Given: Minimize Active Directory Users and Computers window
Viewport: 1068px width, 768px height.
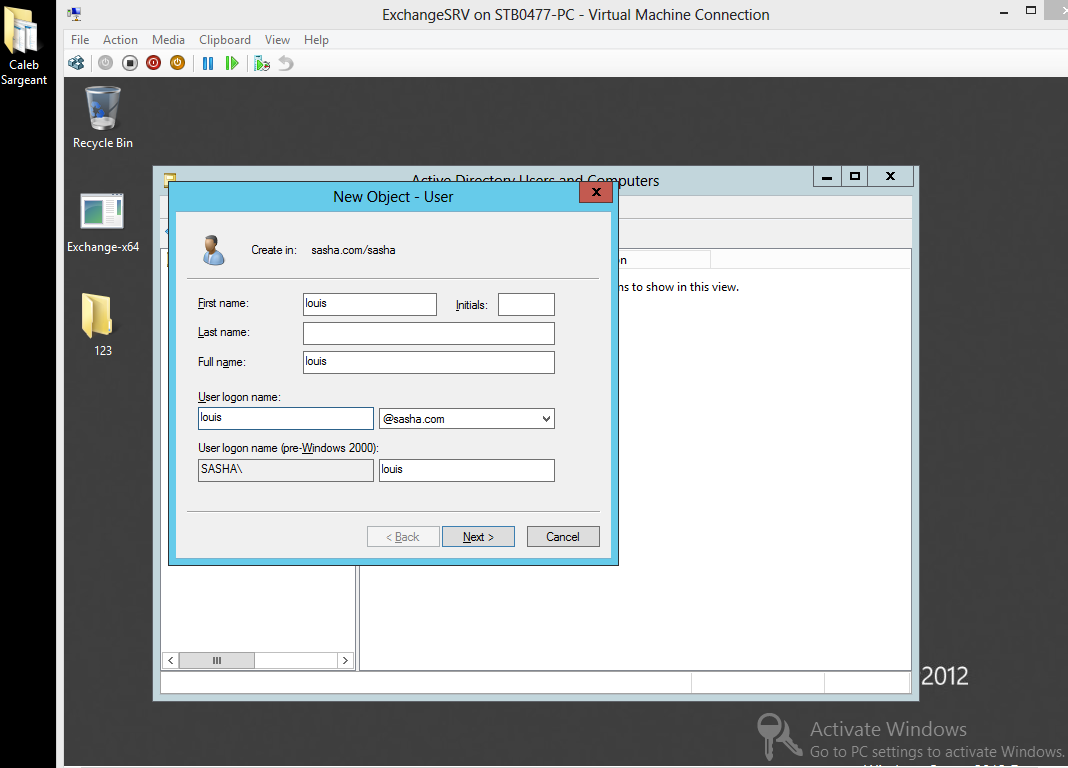Looking at the screenshot, I should click(827, 176).
